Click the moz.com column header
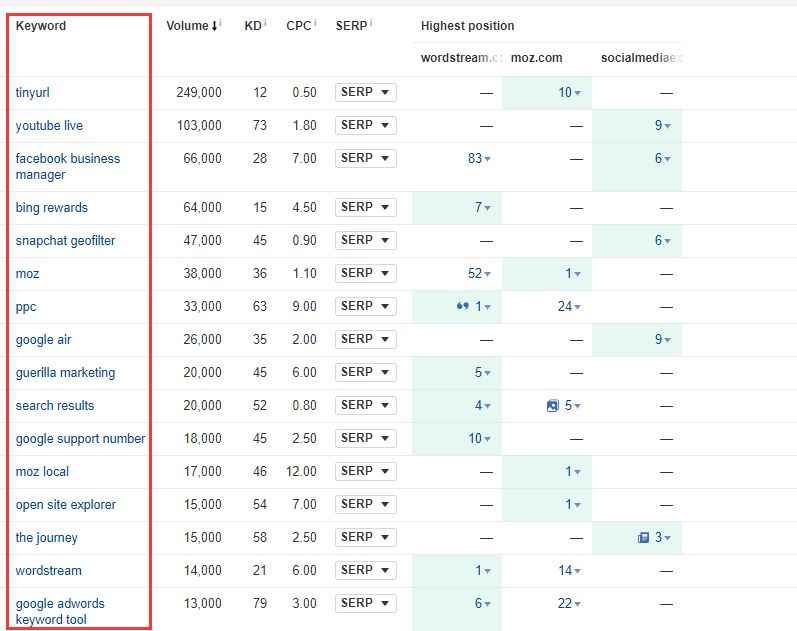The height and width of the screenshot is (631, 797). (x=536, y=58)
